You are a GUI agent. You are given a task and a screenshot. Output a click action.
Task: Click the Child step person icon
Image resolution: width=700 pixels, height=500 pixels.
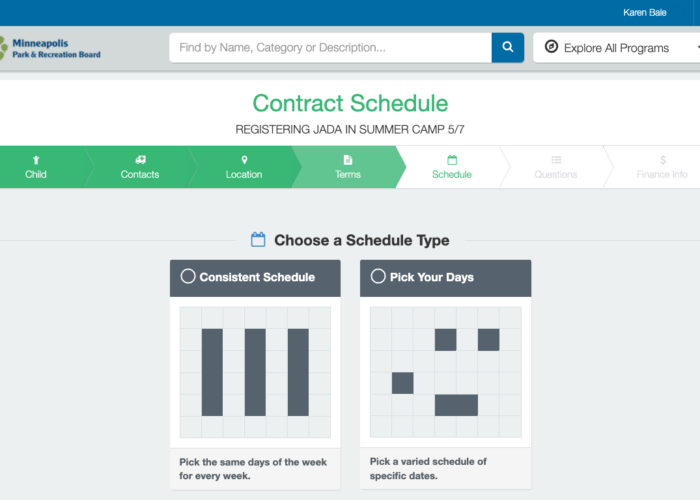[x=36, y=160]
